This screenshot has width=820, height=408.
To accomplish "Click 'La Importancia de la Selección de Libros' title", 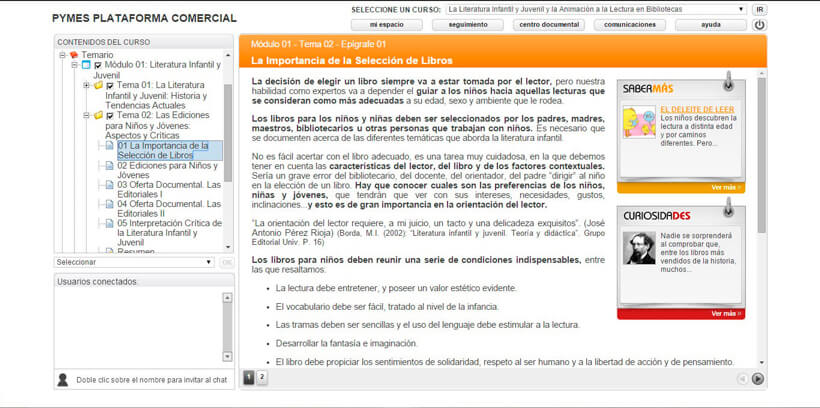I will 351,61.
